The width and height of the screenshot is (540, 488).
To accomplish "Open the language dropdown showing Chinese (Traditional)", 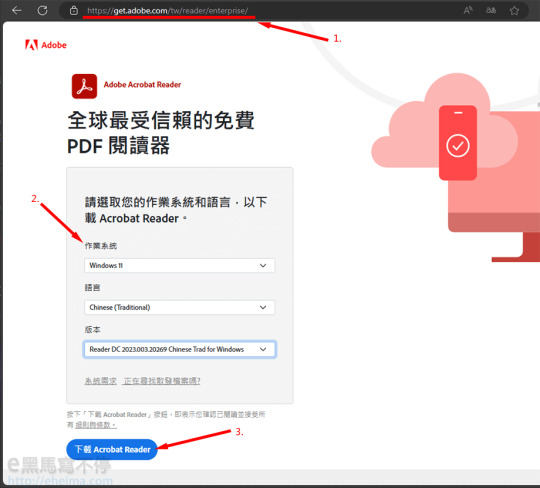I will [179, 308].
